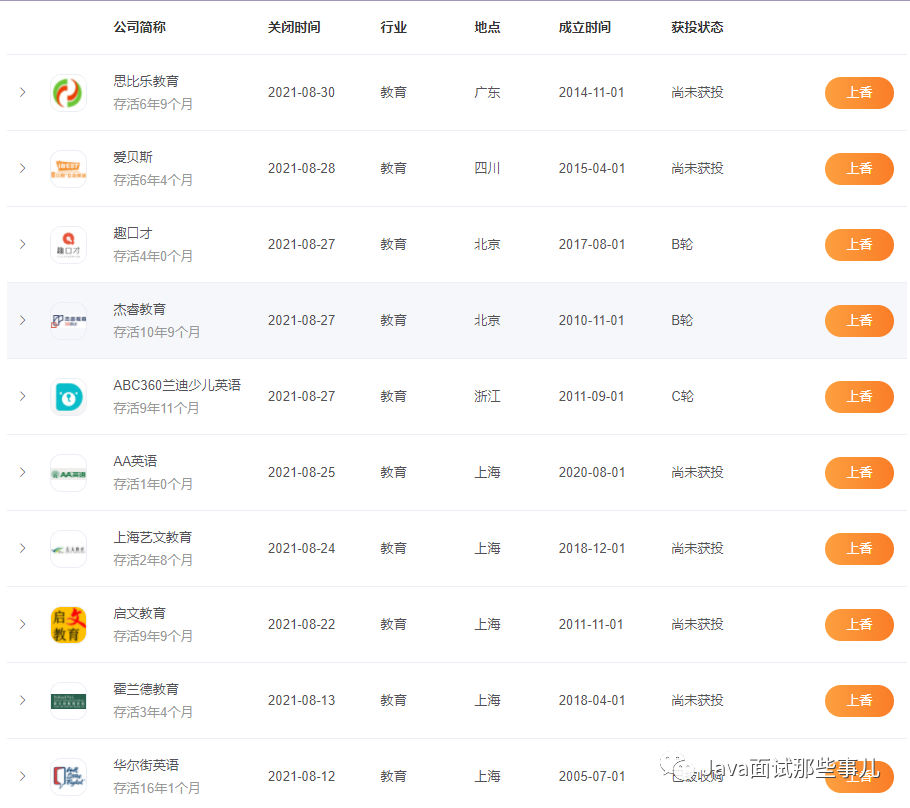Viewport: 910px width, 808px height.
Task: Click the 公司简称 column header
Action: [x=139, y=27]
